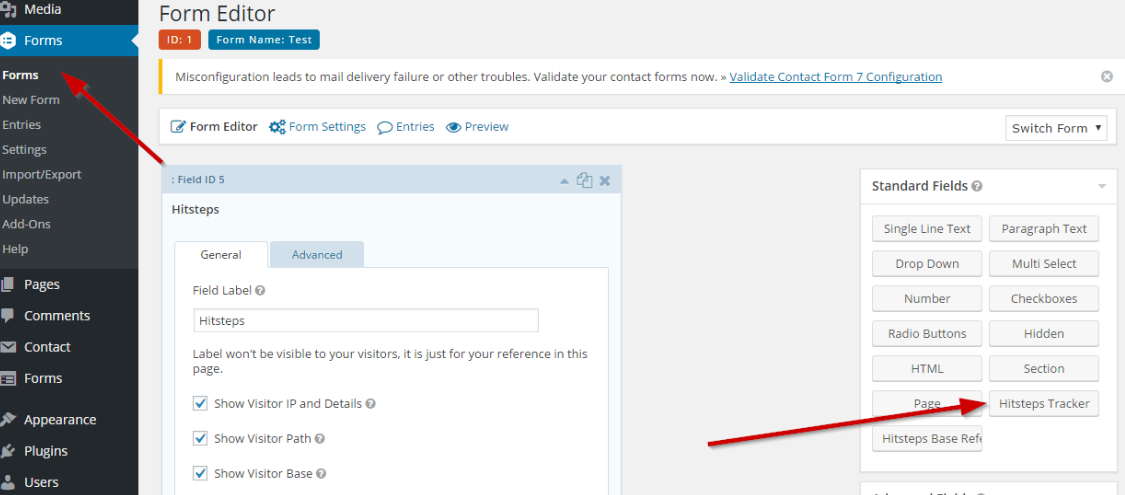Open the Media menu icon in sidebar
The width and height of the screenshot is (1125, 495).
pyautogui.click(x=8, y=10)
